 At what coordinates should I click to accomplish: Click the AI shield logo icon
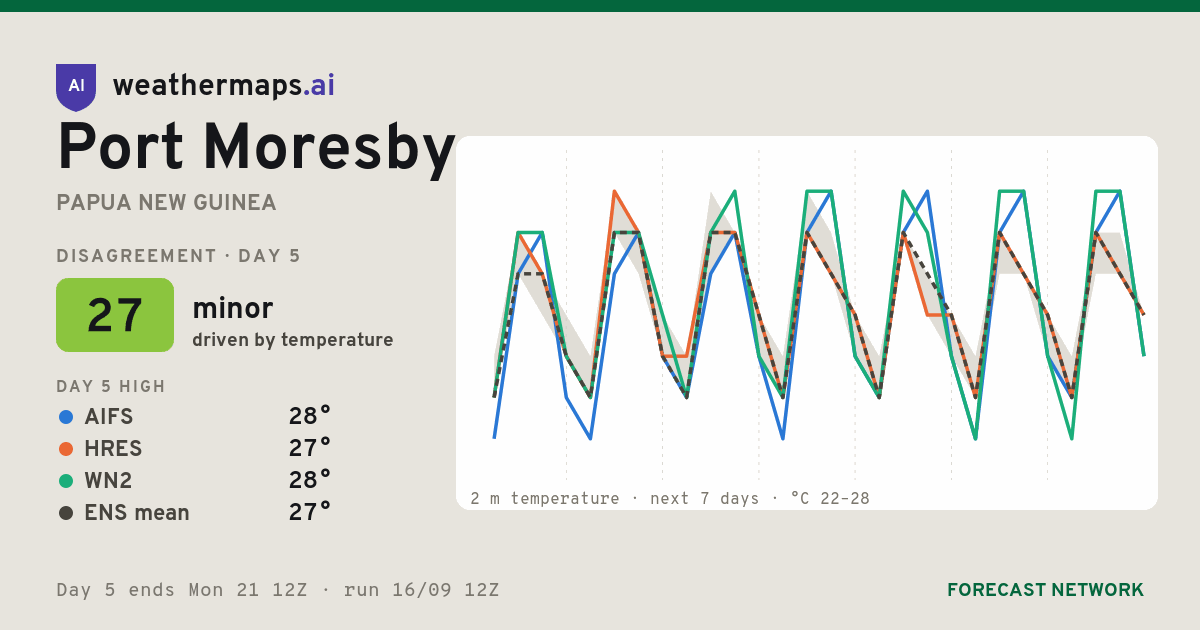(76, 87)
